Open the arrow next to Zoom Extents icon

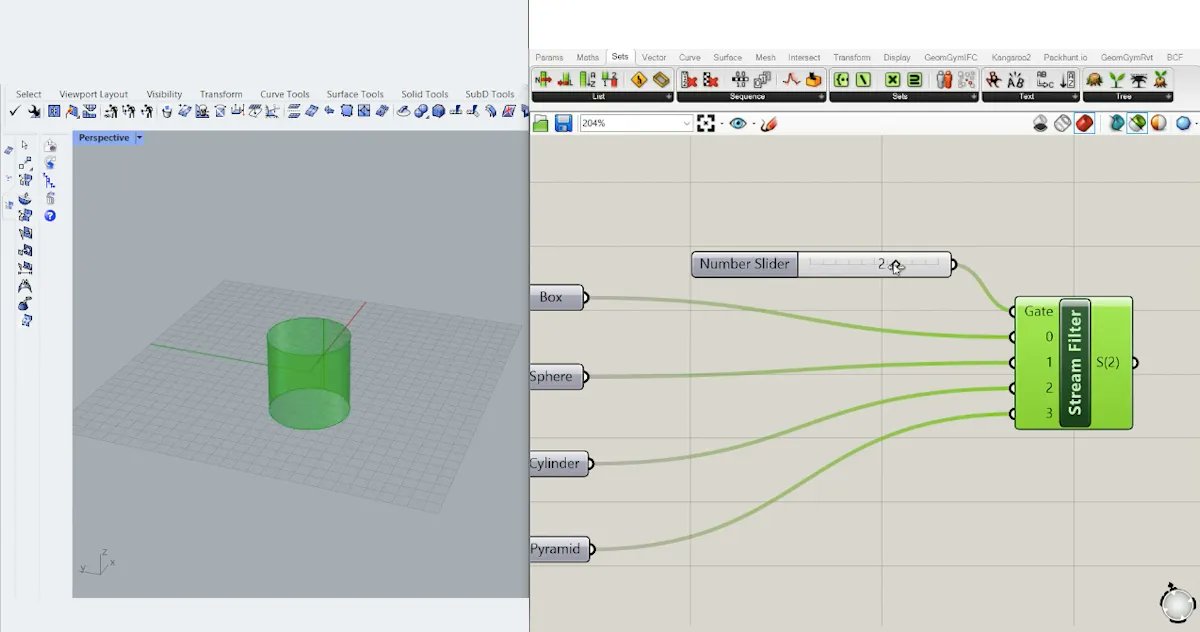click(721, 123)
